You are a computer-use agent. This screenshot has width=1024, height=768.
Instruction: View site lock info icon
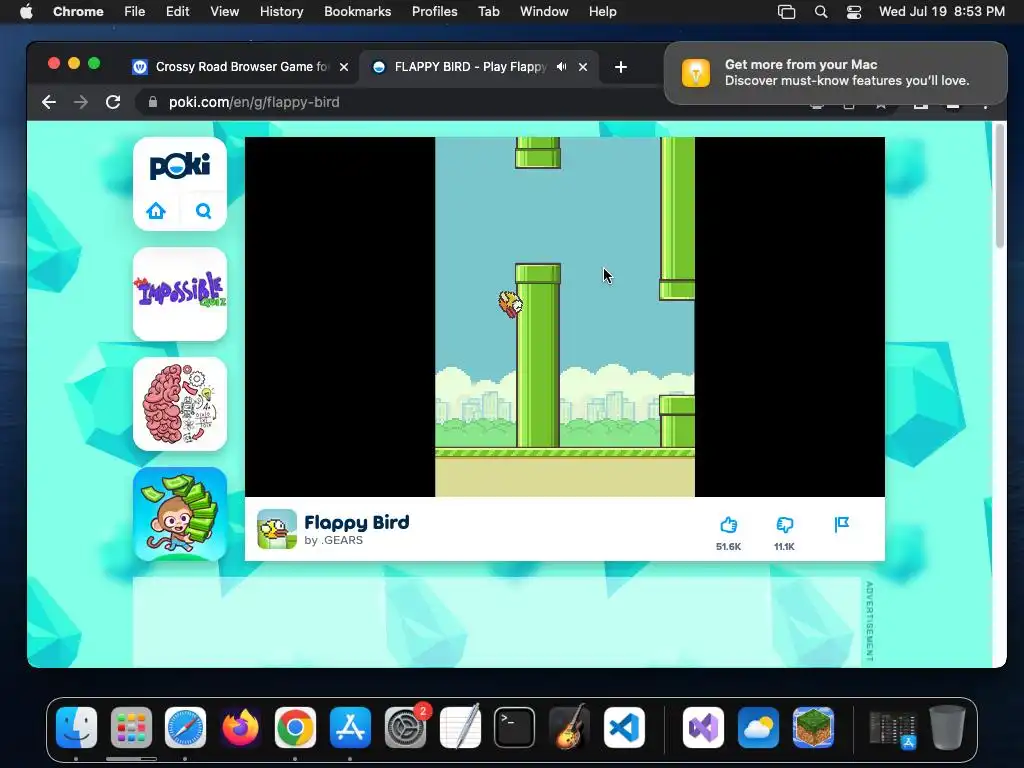point(153,103)
